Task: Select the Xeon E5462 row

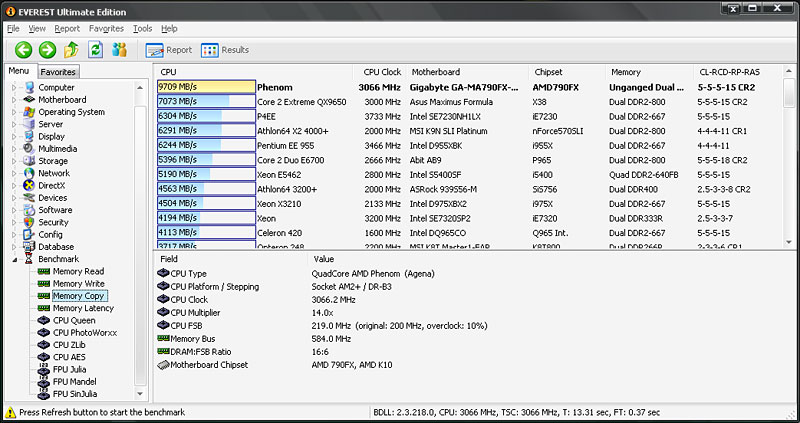Action: (468, 175)
